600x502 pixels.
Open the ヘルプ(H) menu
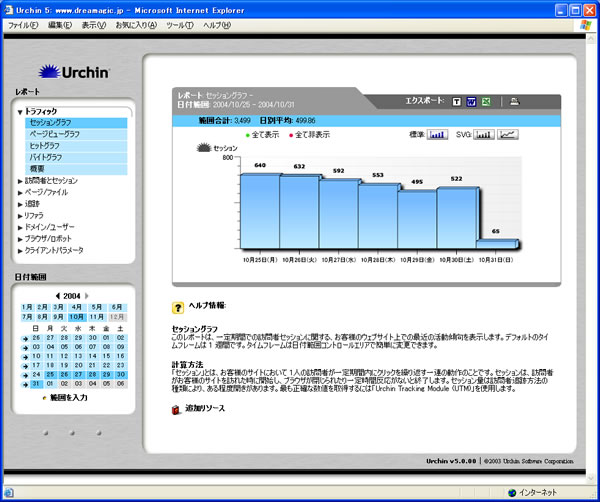[x=217, y=25]
